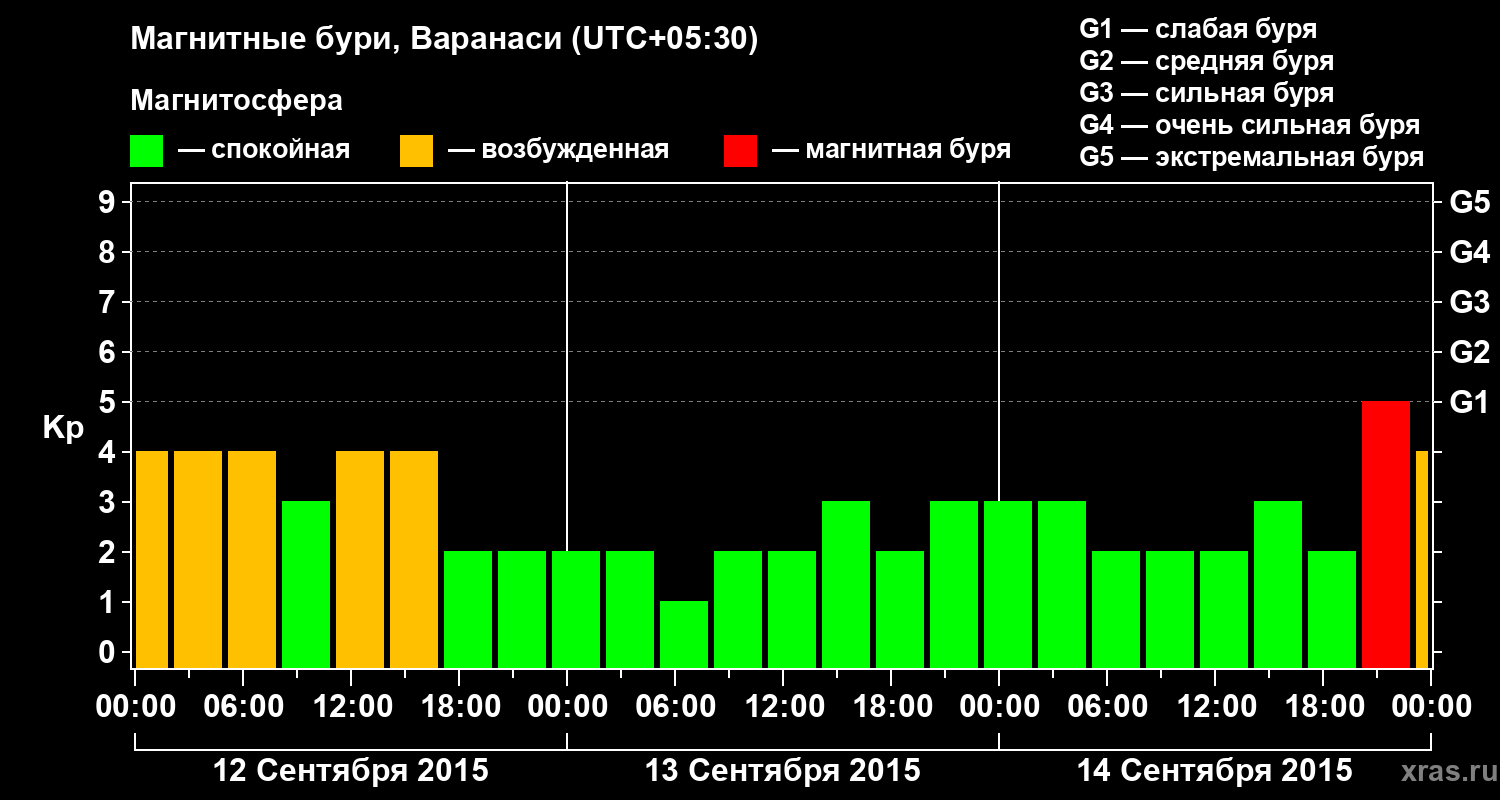The width and height of the screenshot is (1500, 800).
Task: Click the green Kp 3 bar on 12 September
Action: click(306, 585)
